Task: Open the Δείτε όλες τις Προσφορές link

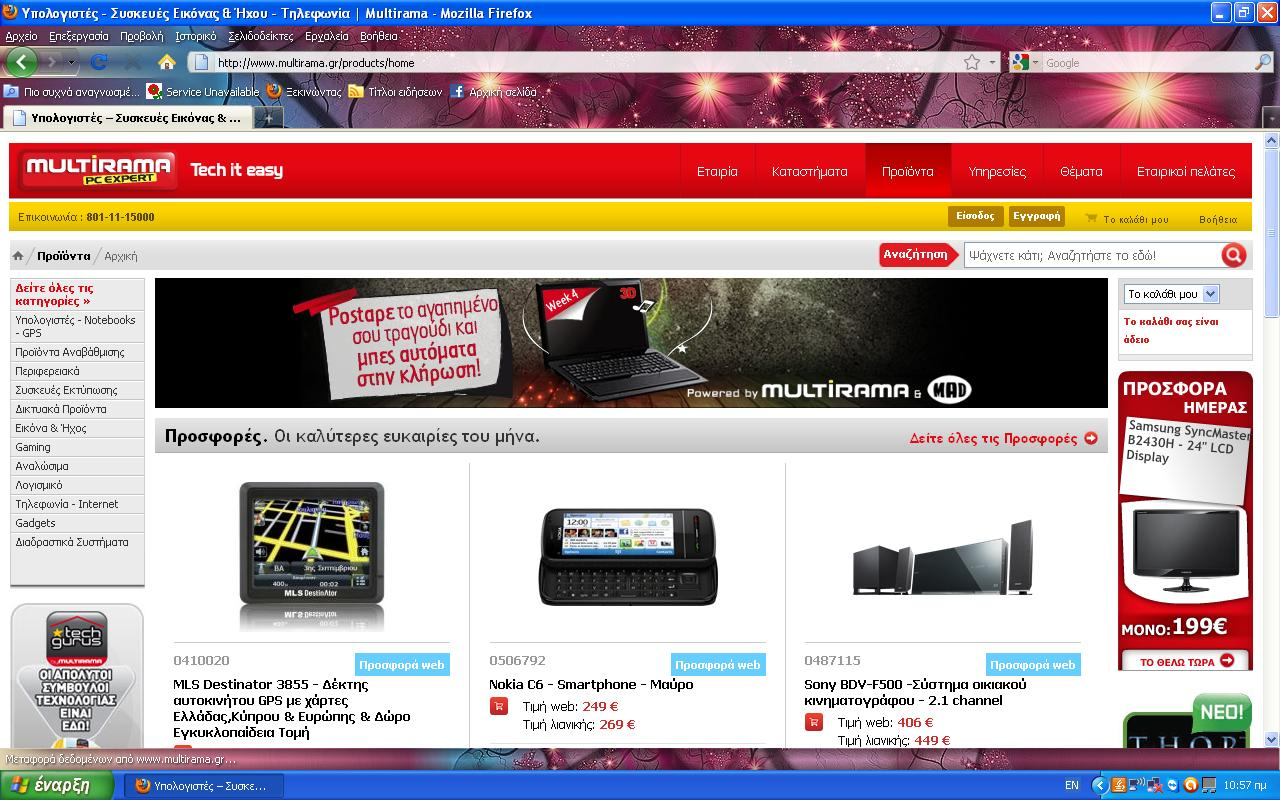Action: point(1003,438)
